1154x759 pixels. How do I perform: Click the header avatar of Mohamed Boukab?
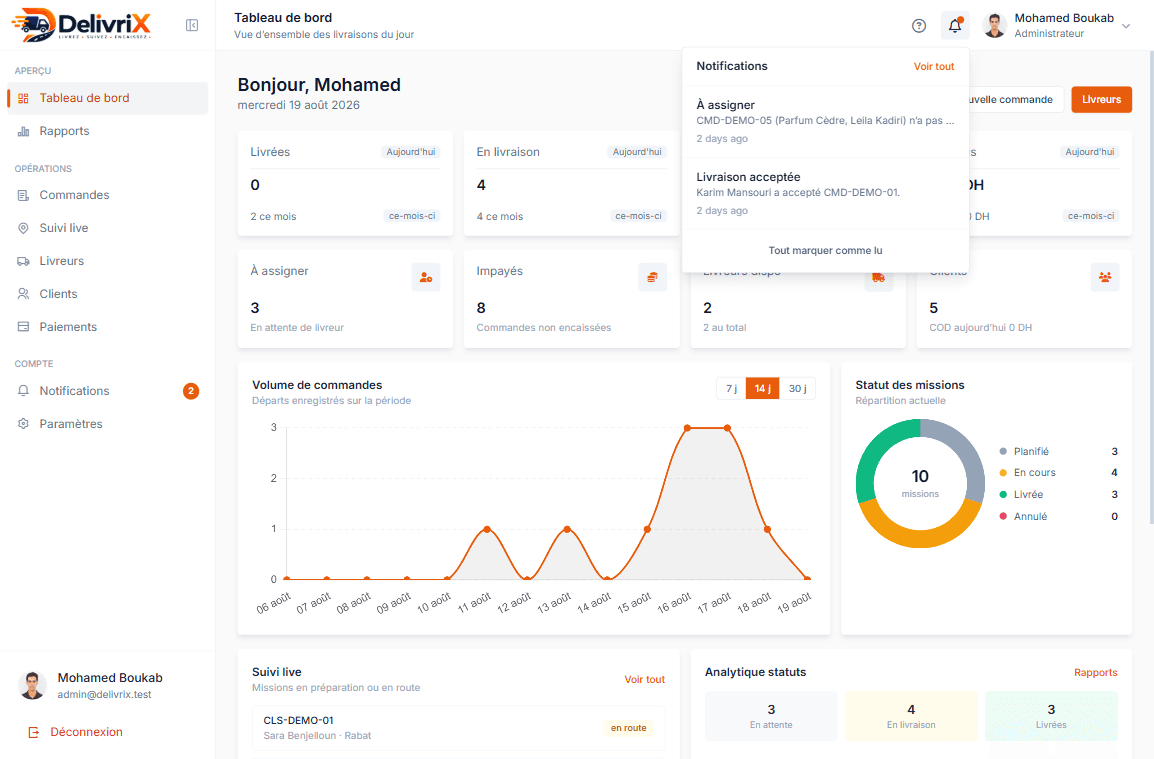994,26
